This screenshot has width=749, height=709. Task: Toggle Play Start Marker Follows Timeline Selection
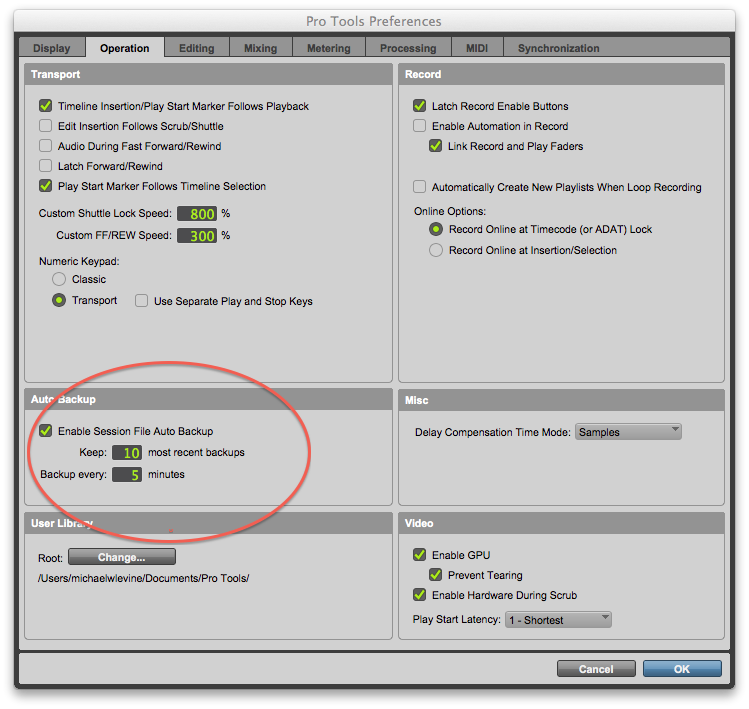click(45, 186)
